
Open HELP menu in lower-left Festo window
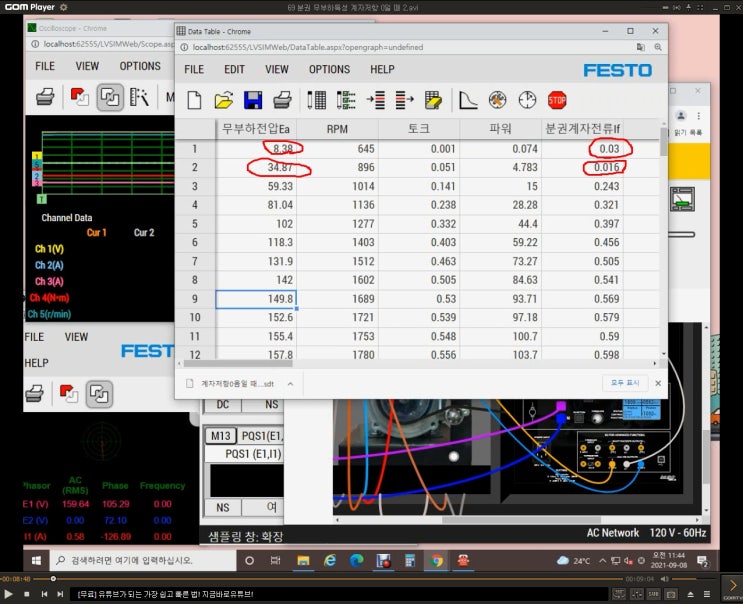[x=36, y=363]
